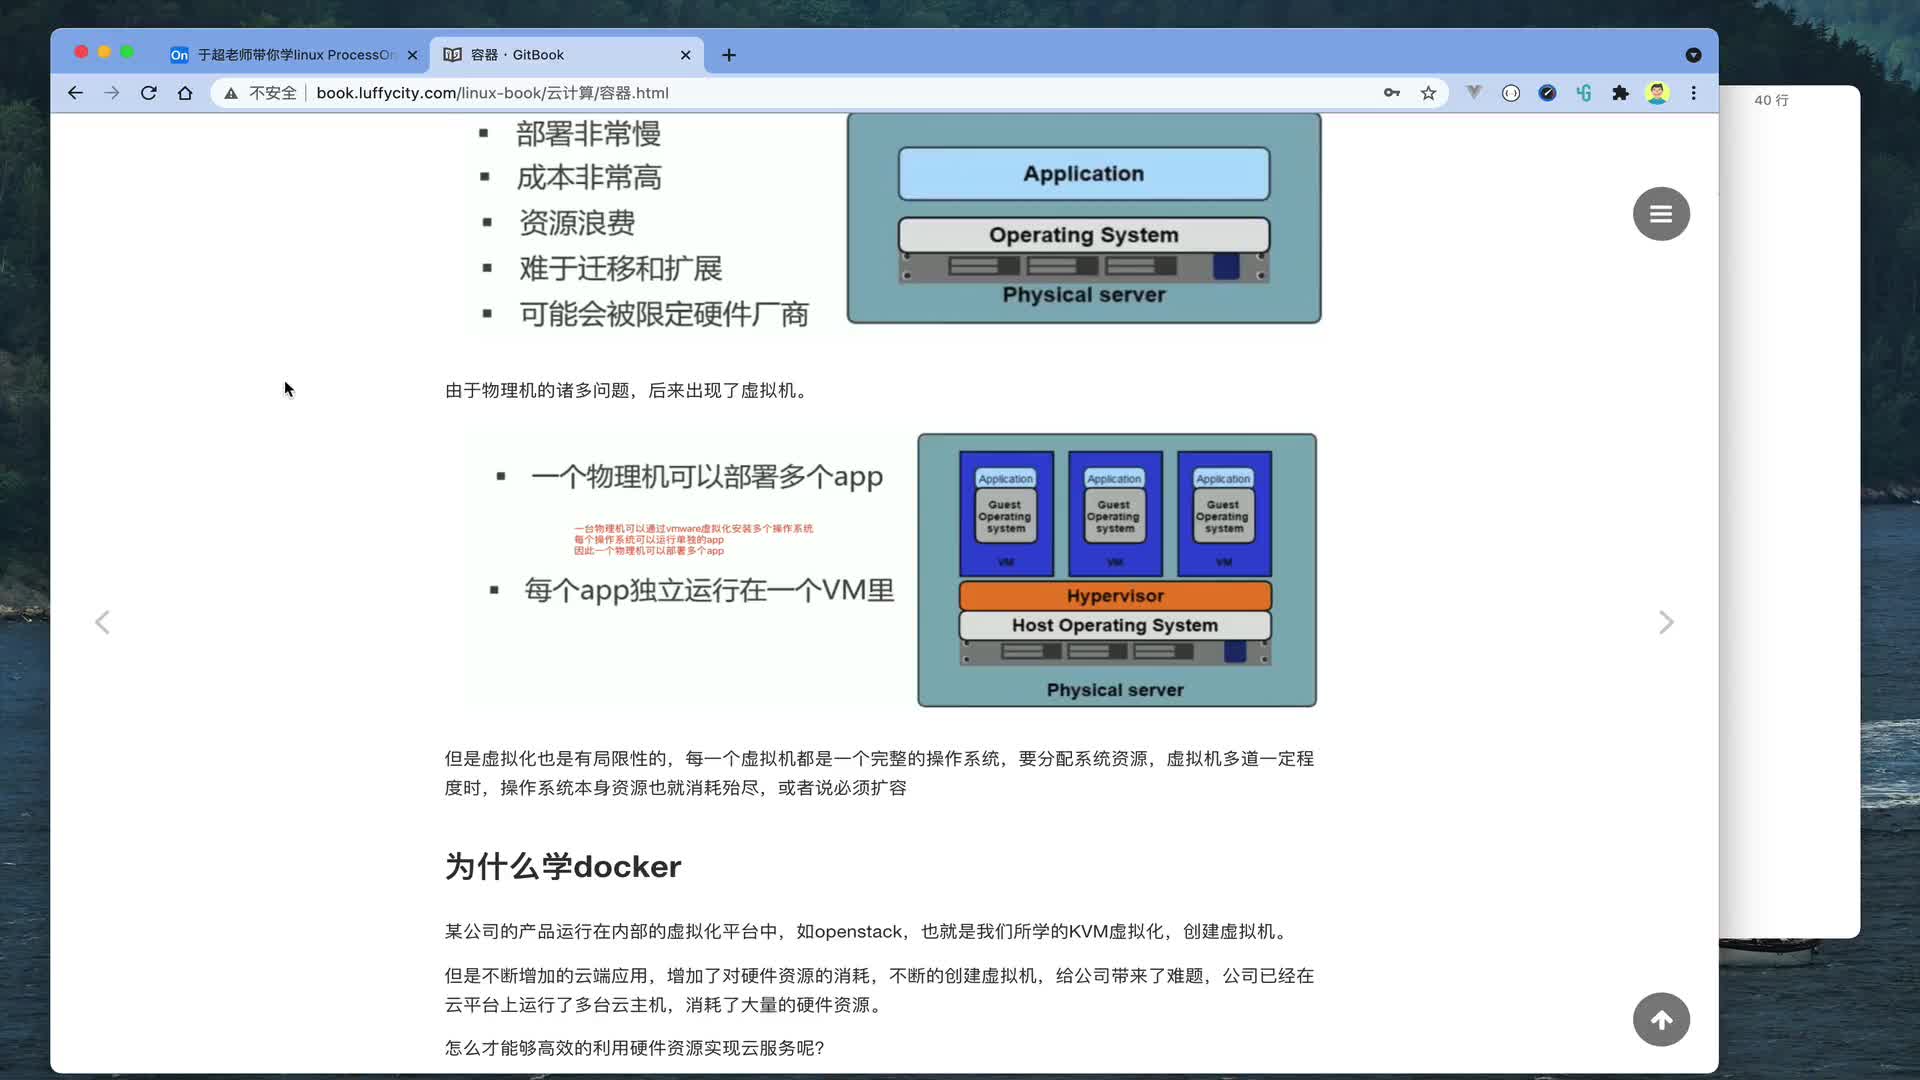Click the browser forward navigation arrow
The height and width of the screenshot is (1080, 1920).
pos(112,92)
